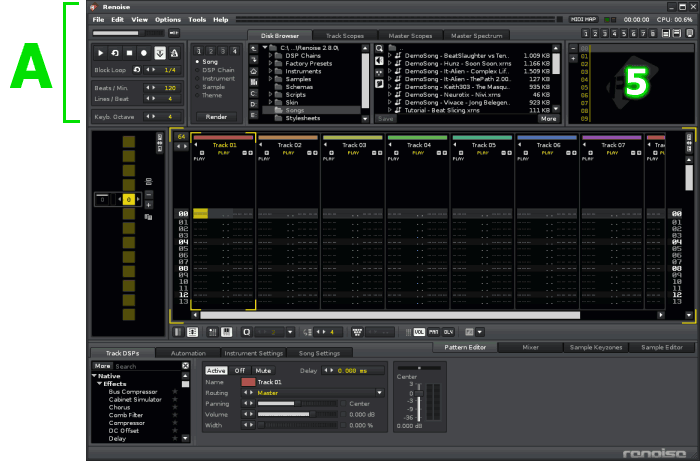Screen dimensions: 700x461
Task: Toggle the Block Loop enable icon
Action: [137, 70]
